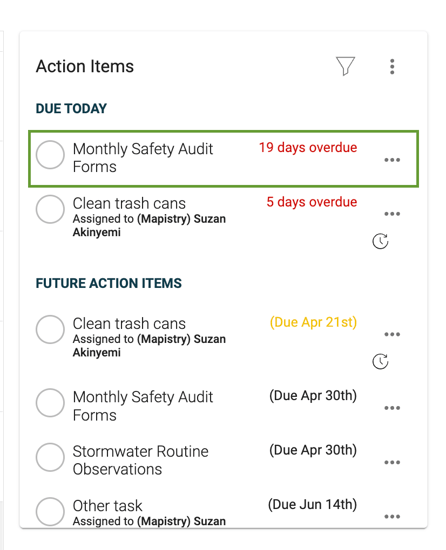Open options for Clean trash cans due Apr 21st
Image resolution: width=446 pixels, height=550 pixels.
392,334
